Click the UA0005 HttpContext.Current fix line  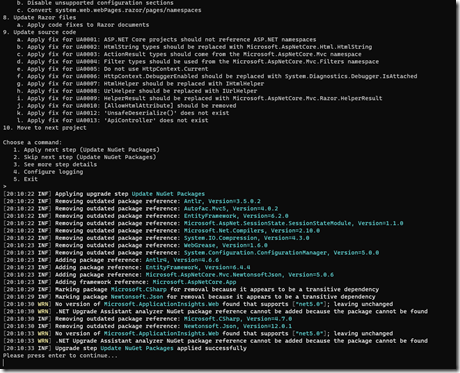click(112, 69)
